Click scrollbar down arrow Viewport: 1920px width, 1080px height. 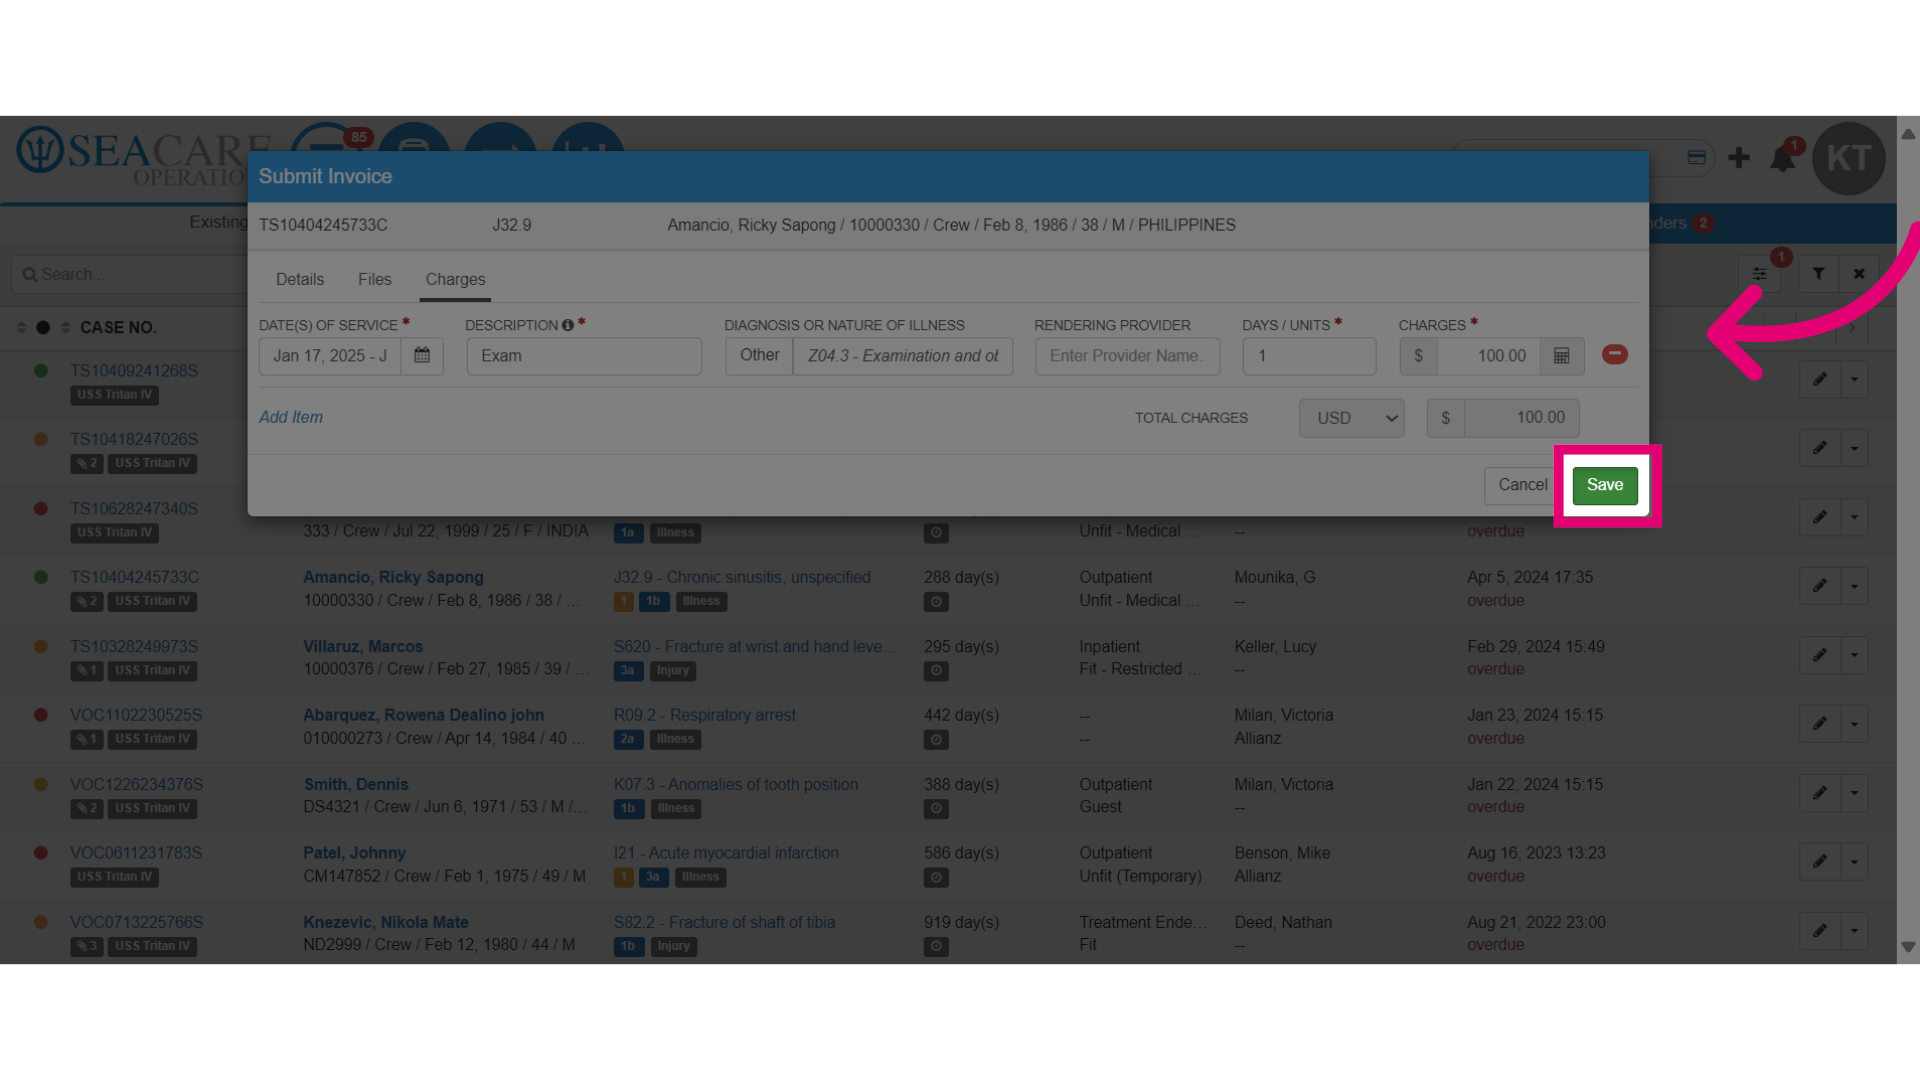(x=1908, y=947)
